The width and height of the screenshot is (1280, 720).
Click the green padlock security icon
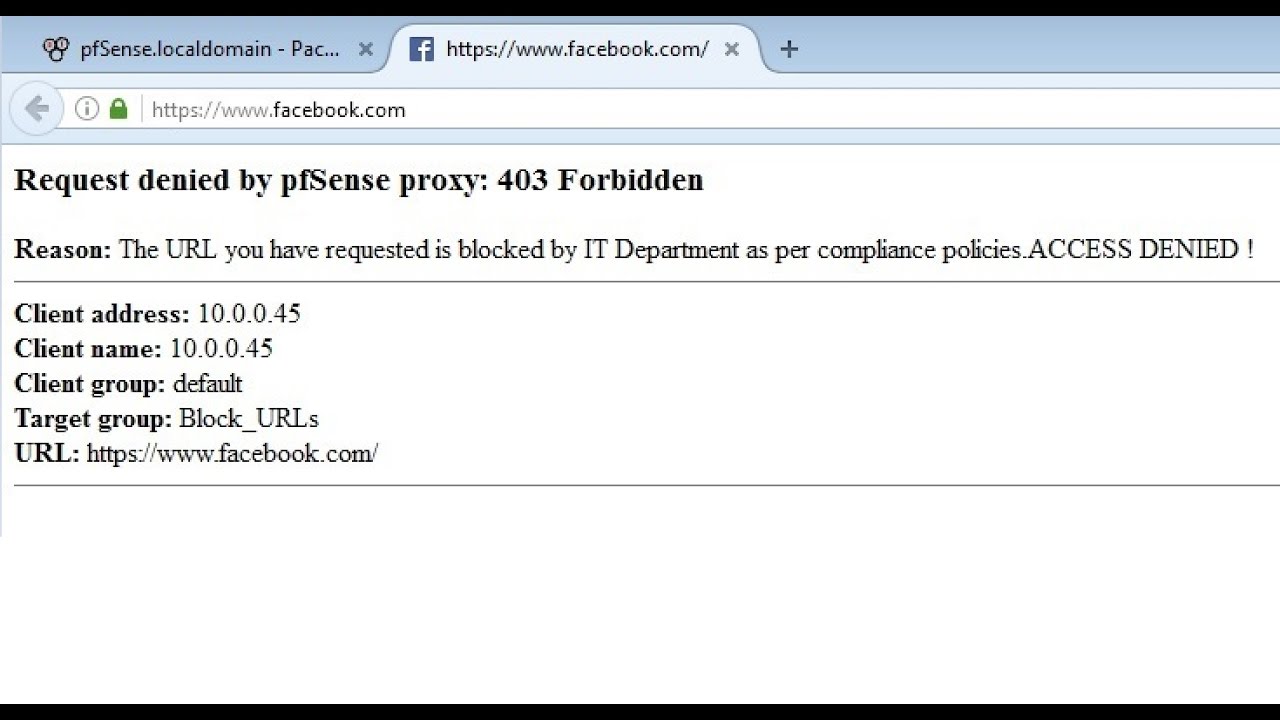click(118, 109)
